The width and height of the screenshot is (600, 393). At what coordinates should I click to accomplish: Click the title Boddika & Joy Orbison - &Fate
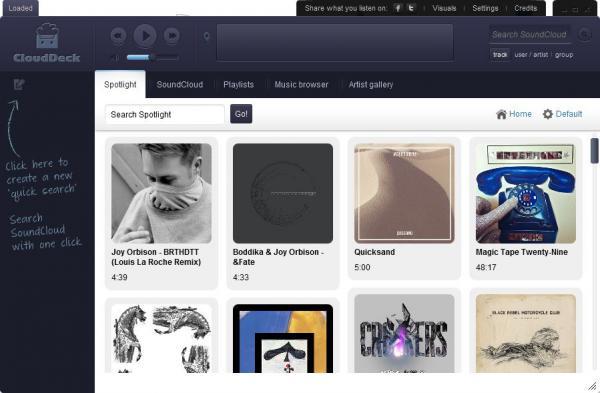pyautogui.click(x=278, y=257)
